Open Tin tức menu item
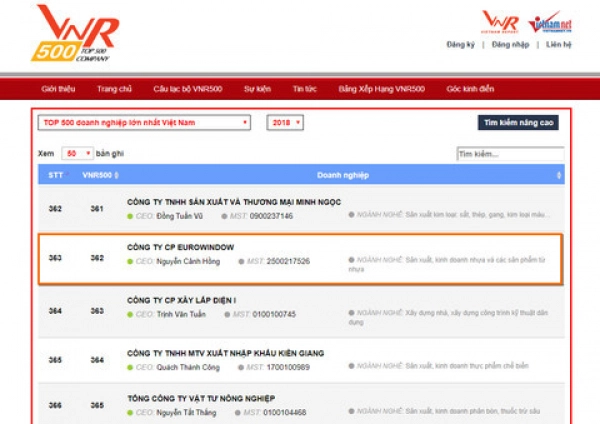 [x=305, y=89]
